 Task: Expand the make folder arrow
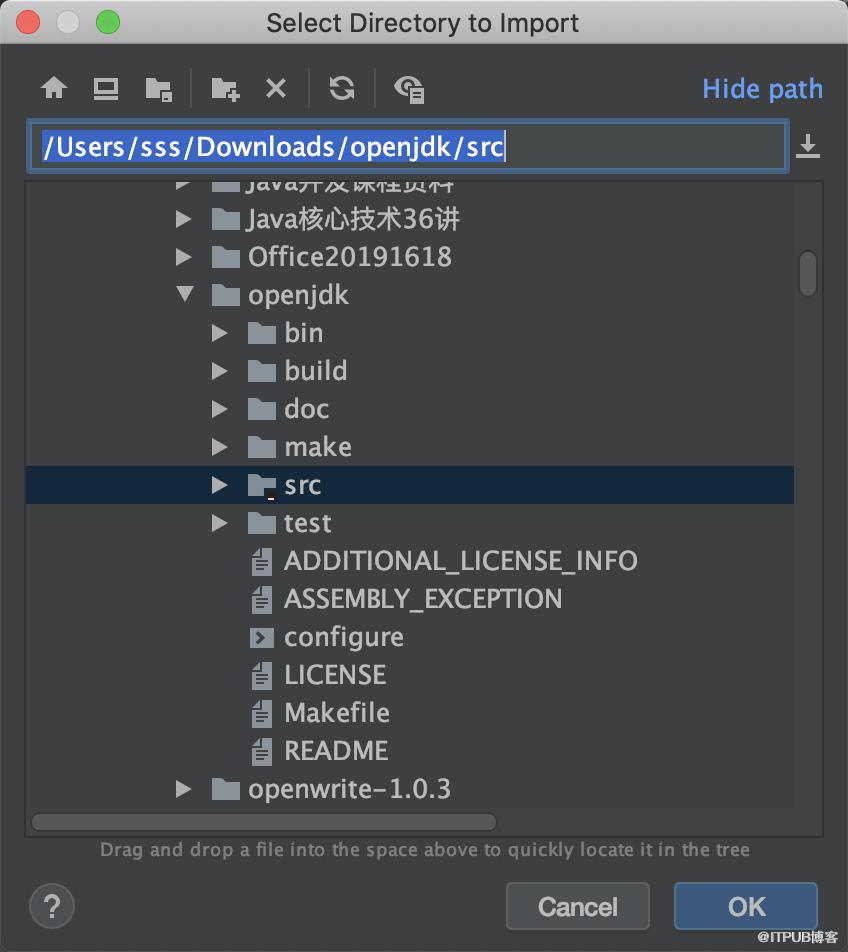[220, 447]
